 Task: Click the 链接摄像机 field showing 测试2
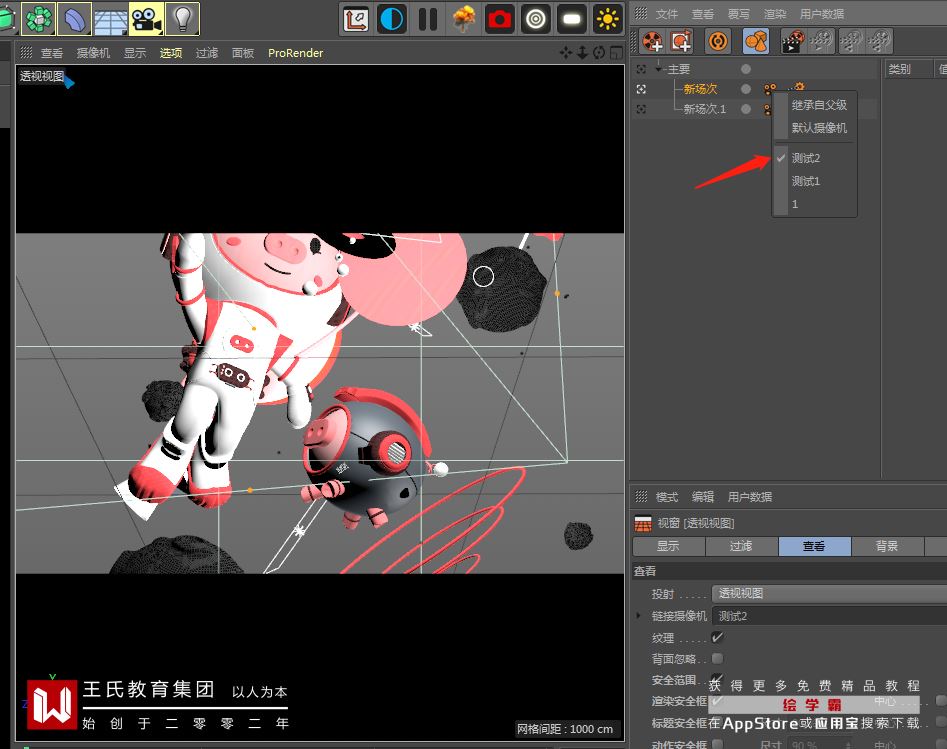[829, 616]
